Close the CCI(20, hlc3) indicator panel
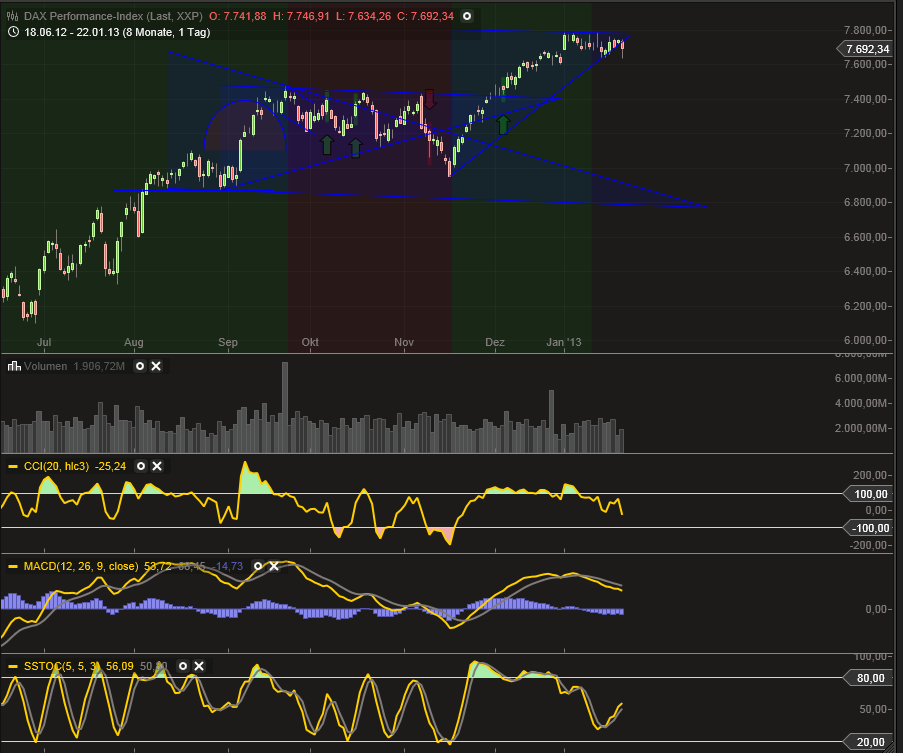Image resolution: width=903 pixels, height=753 pixels. 157,466
